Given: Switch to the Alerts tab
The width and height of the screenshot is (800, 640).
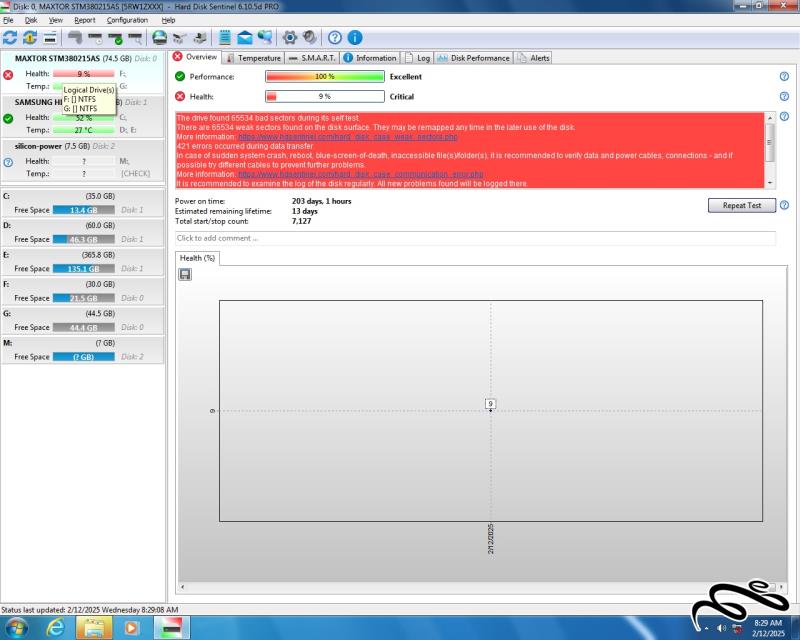Looking at the screenshot, I should click(533, 58).
